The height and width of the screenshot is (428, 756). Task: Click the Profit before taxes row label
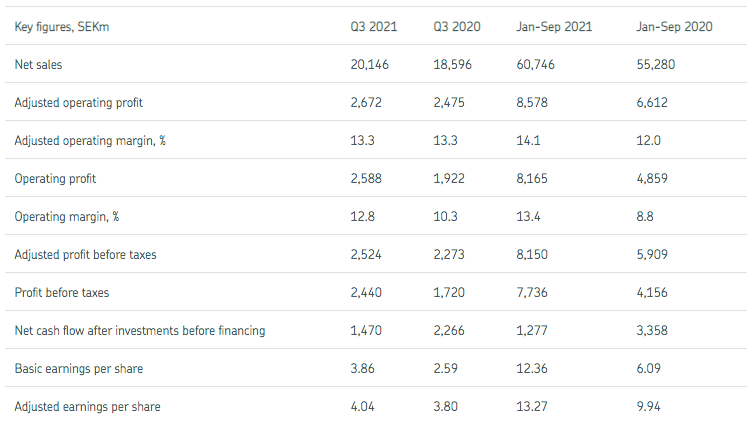(x=64, y=292)
